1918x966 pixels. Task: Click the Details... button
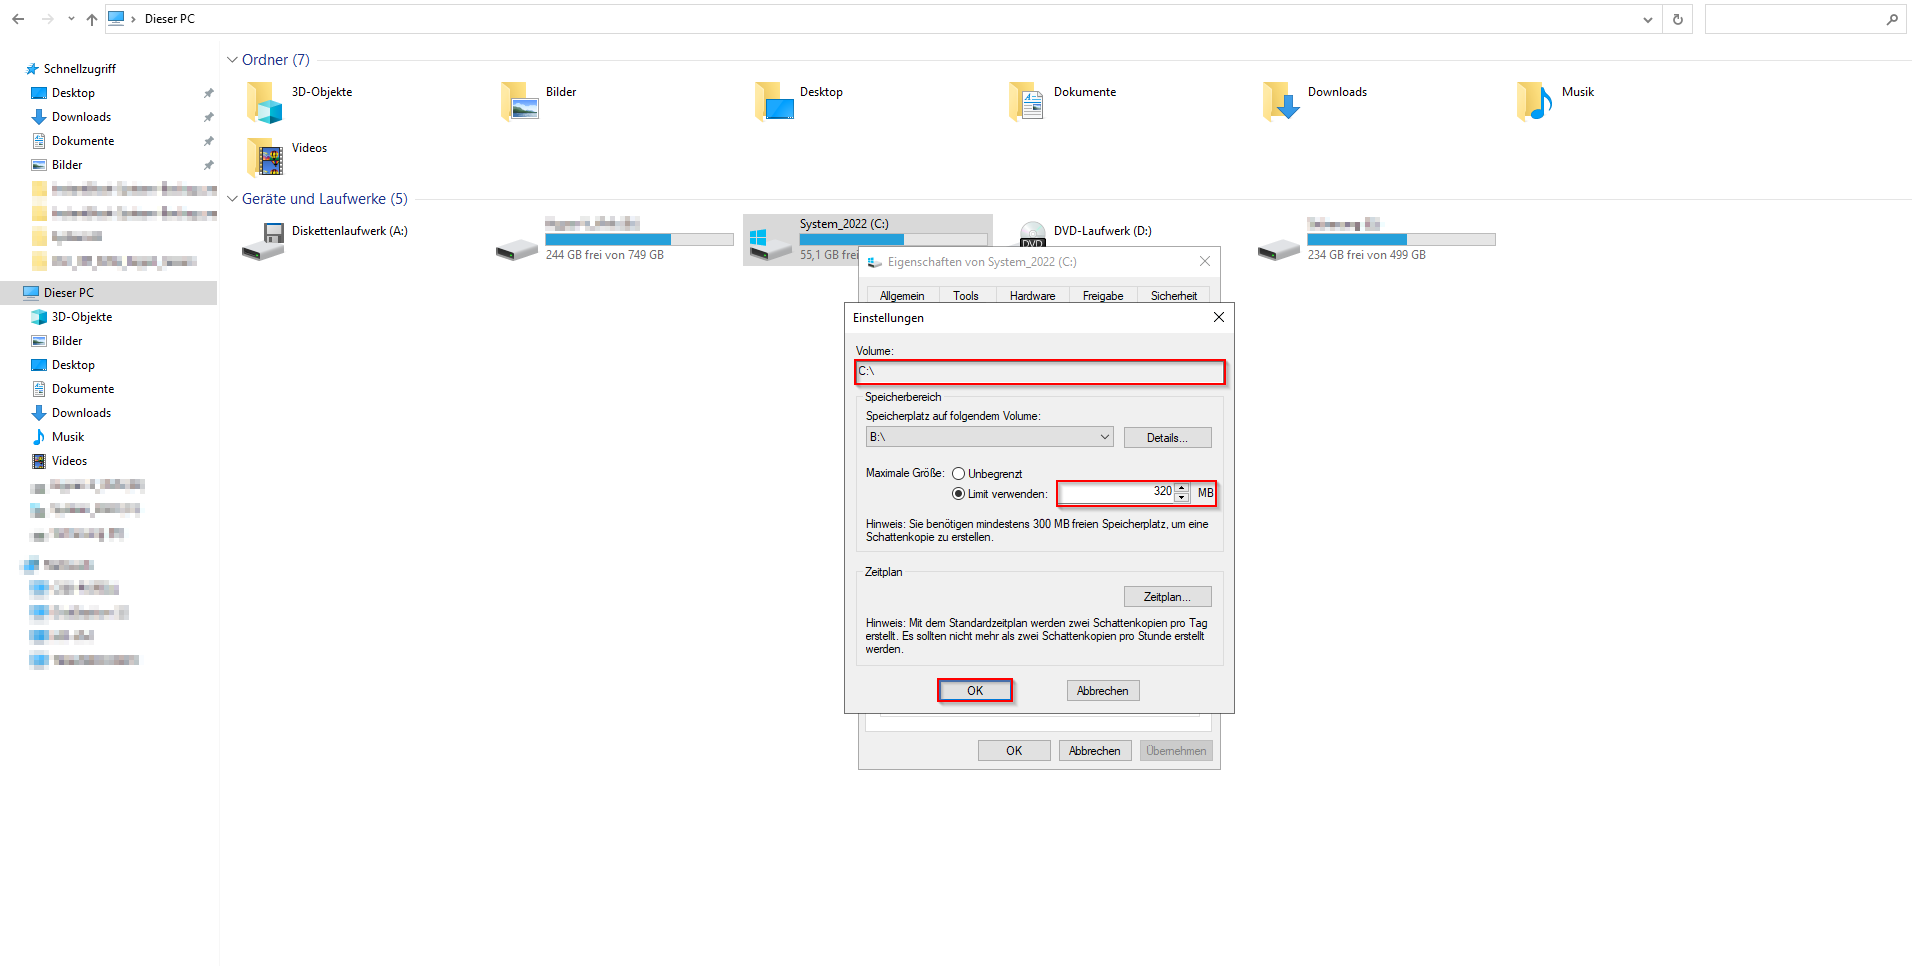pos(1167,438)
